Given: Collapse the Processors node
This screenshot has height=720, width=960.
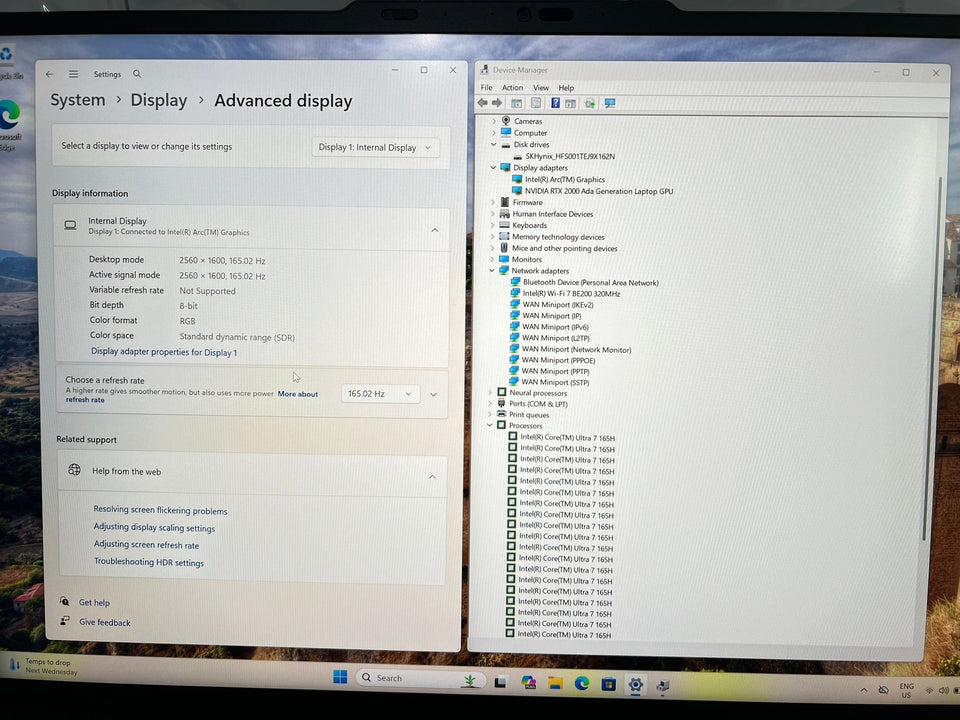Looking at the screenshot, I should pyautogui.click(x=490, y=426).
